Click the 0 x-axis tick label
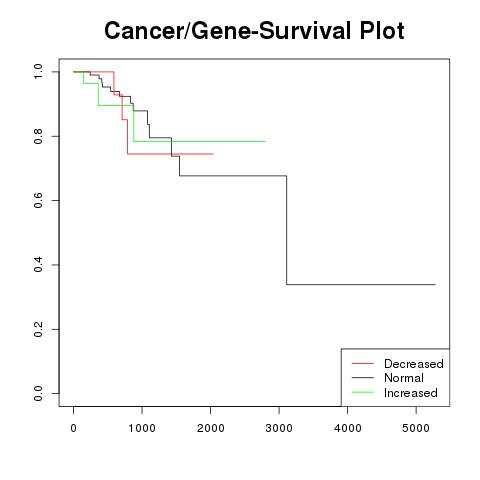 click(74, 428)
